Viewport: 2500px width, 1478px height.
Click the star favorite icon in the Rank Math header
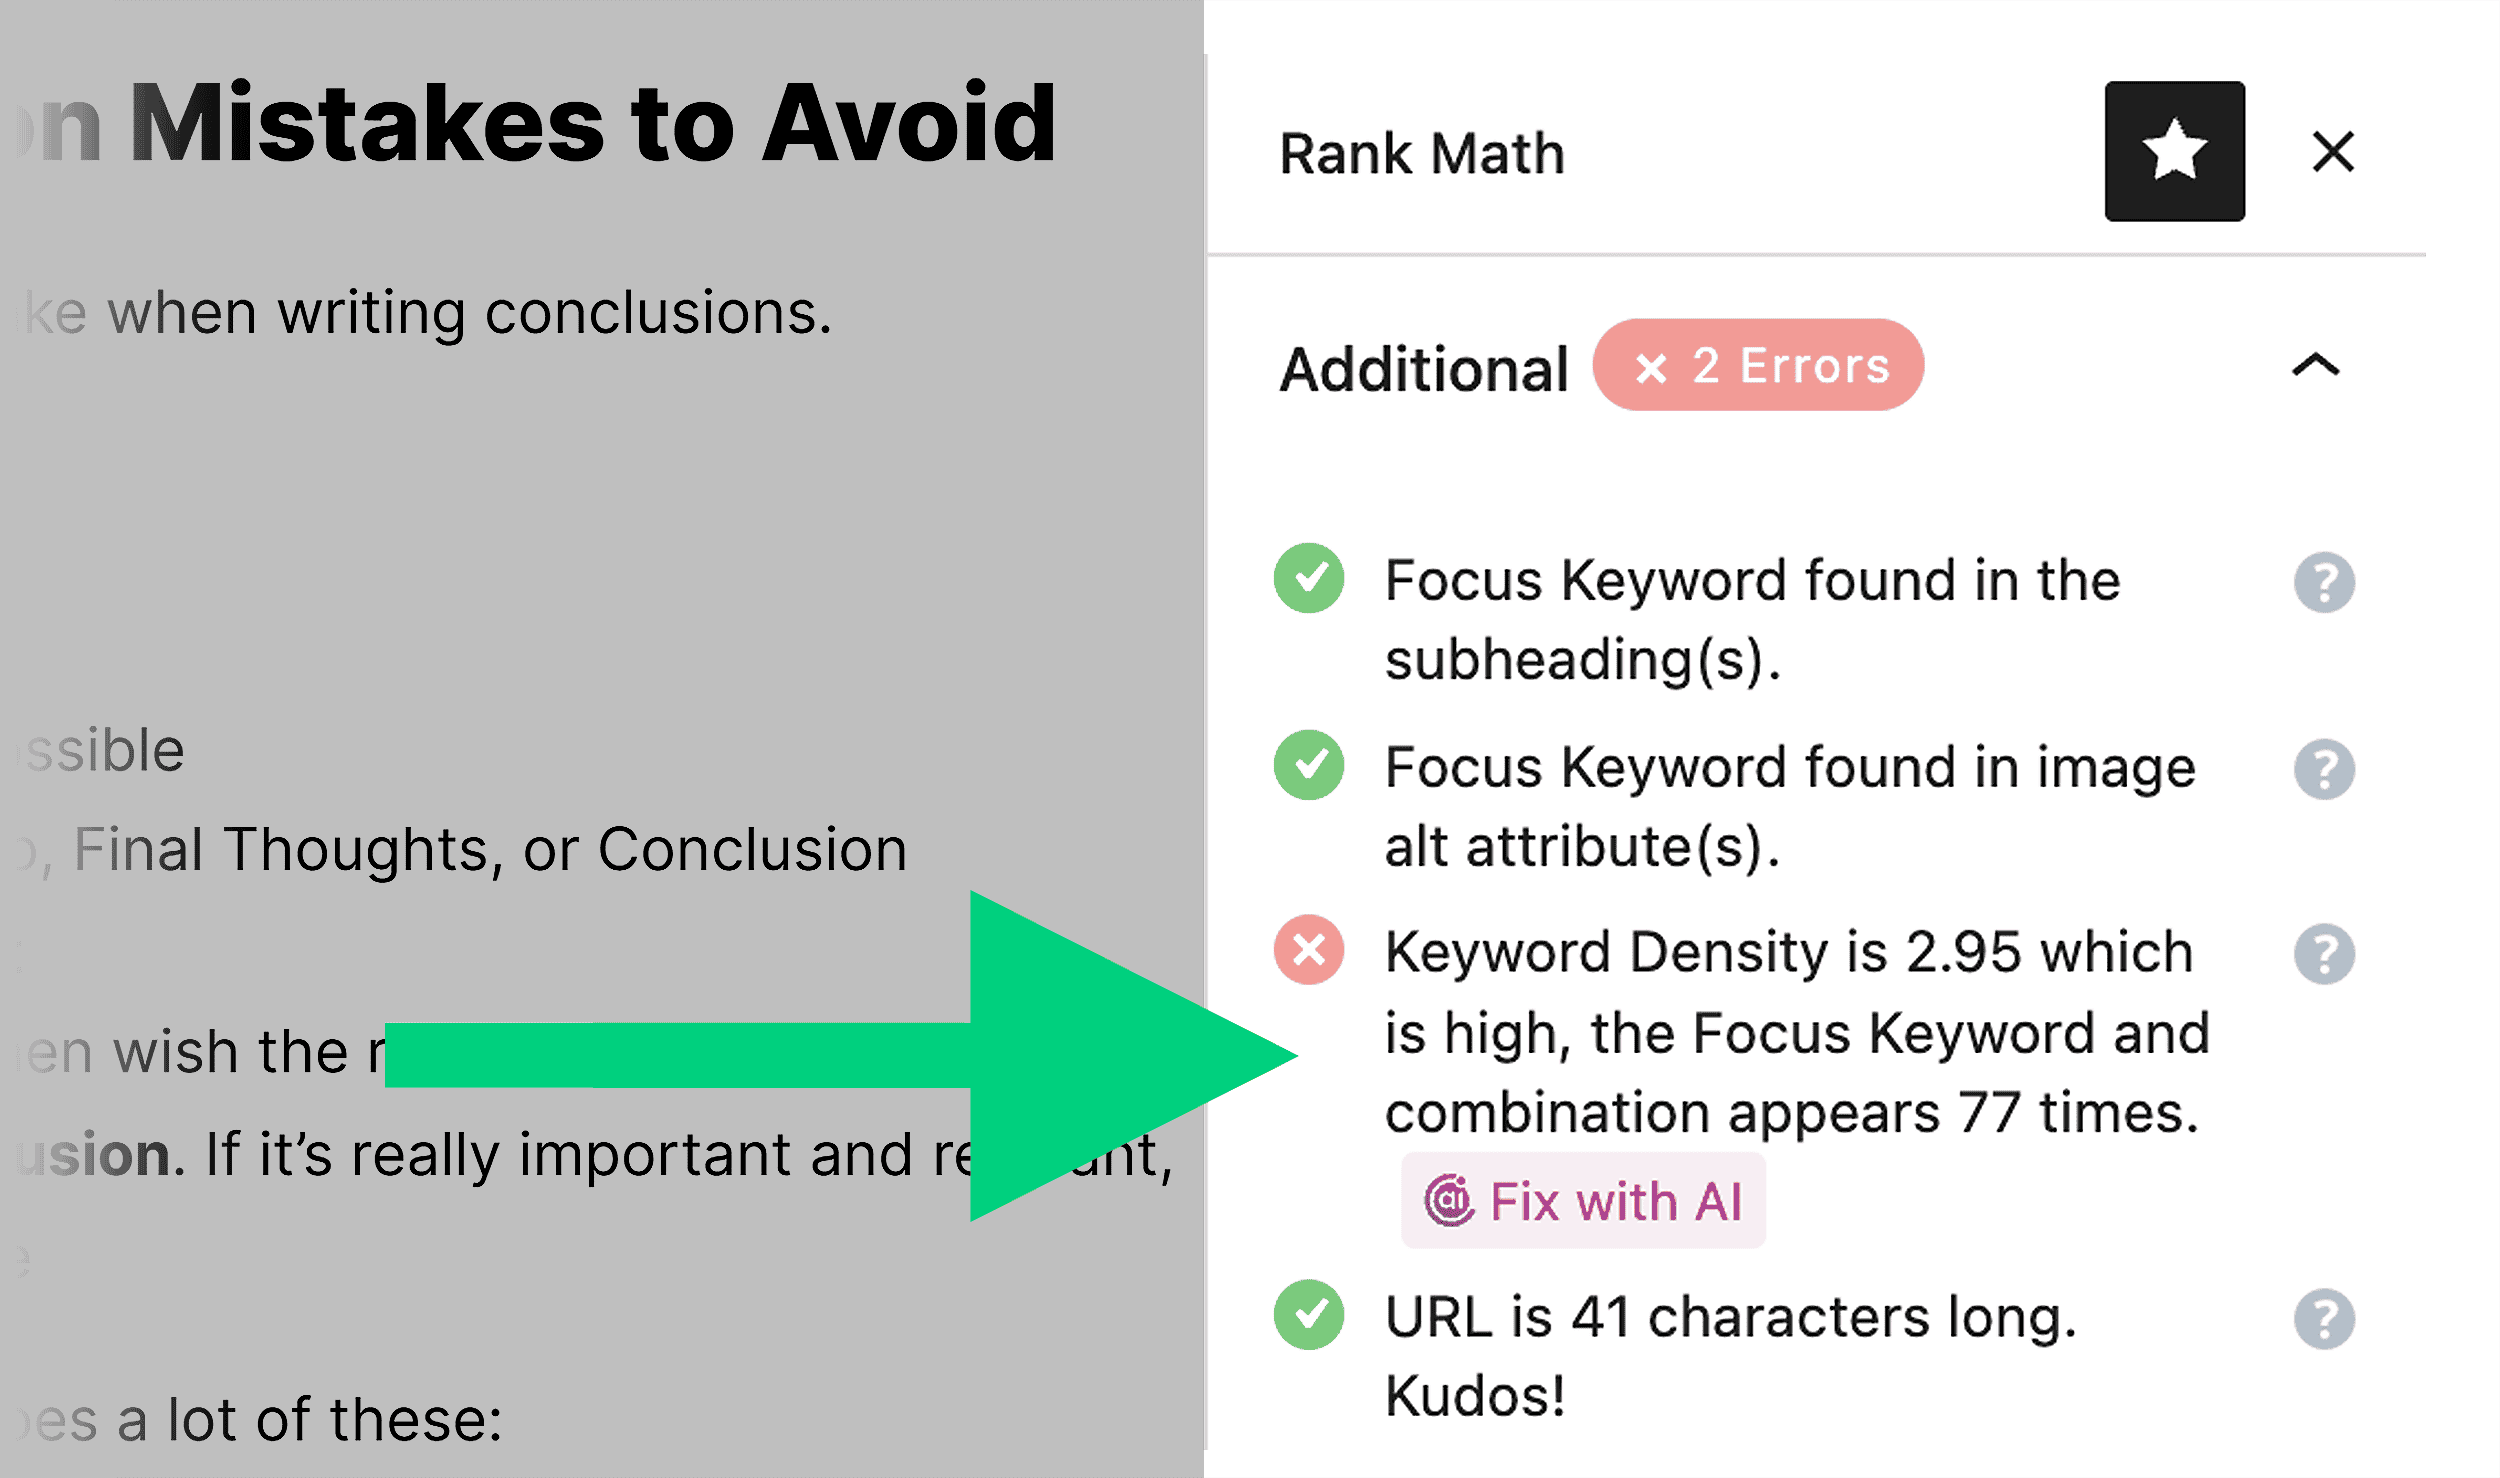pos(2174,152)
